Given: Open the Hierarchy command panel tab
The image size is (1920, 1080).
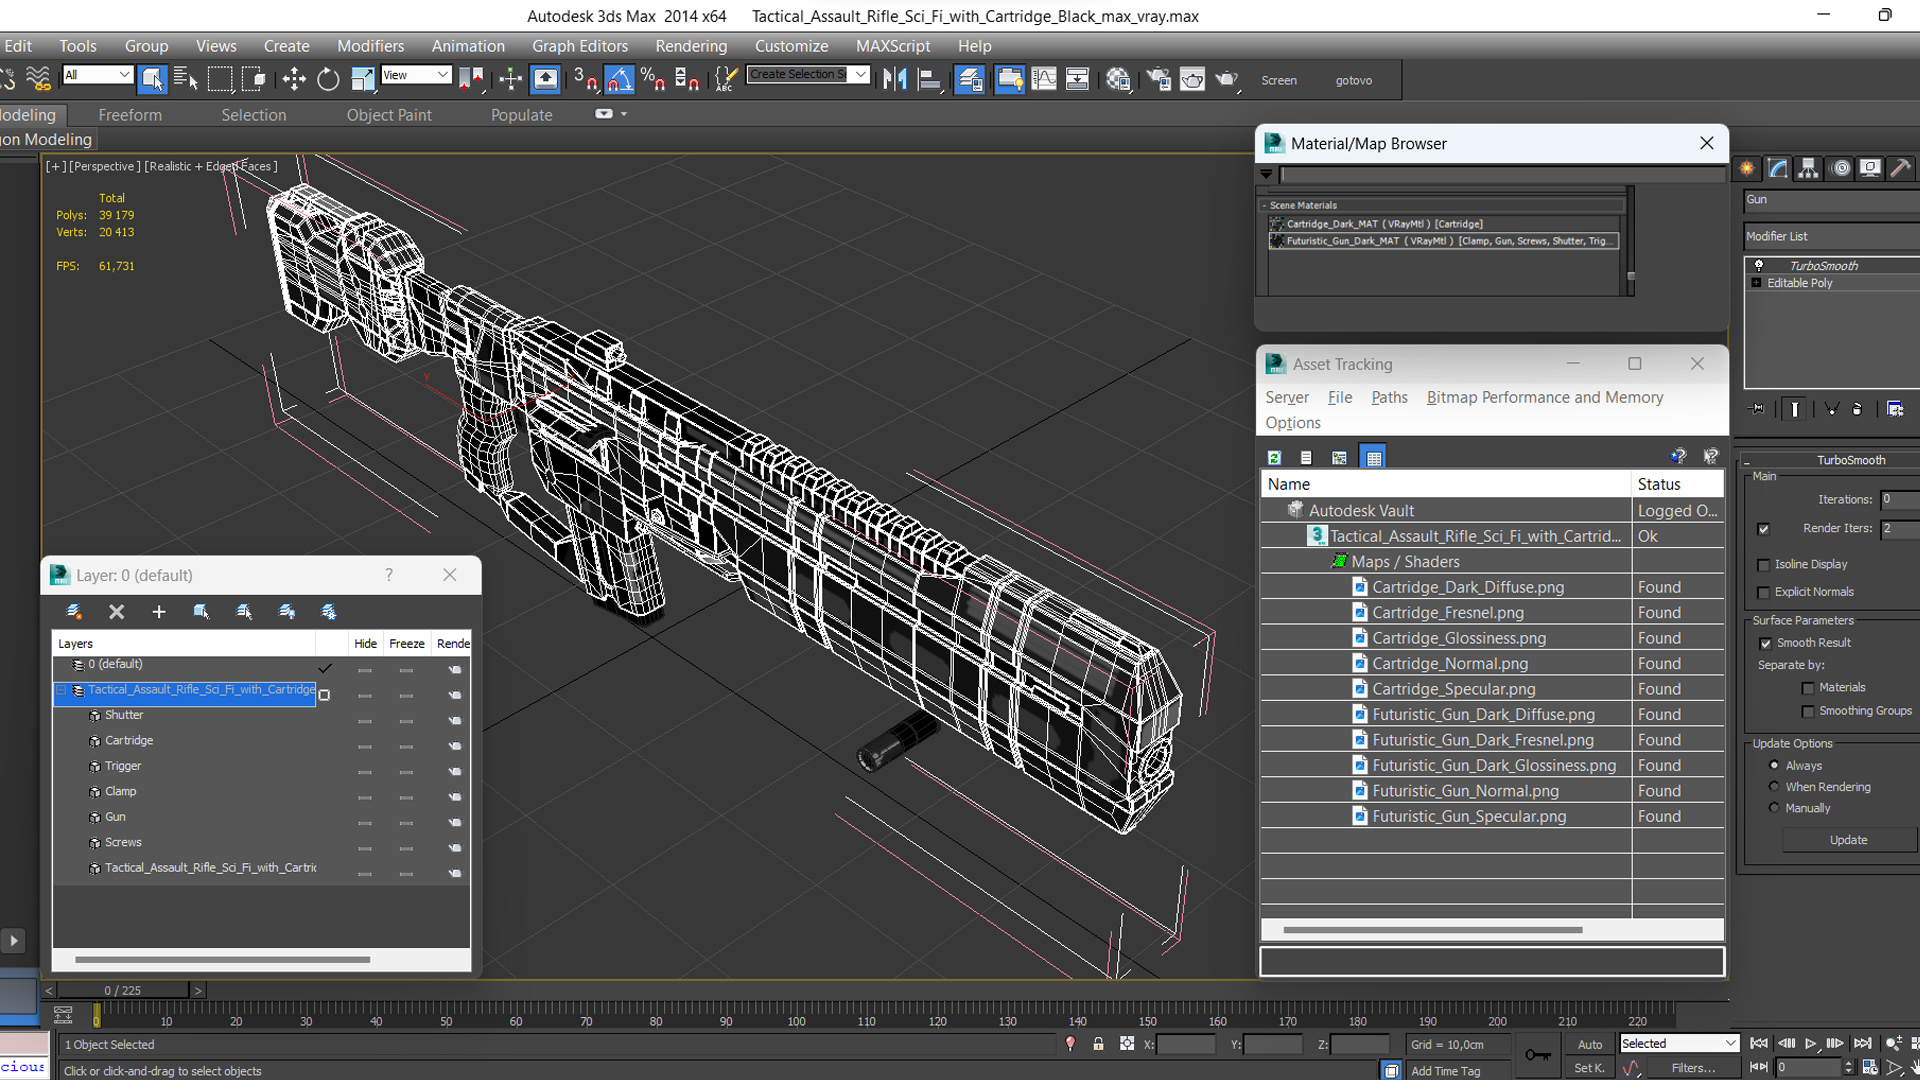Looking at the screenshot, I should (x=1808, y=168).
